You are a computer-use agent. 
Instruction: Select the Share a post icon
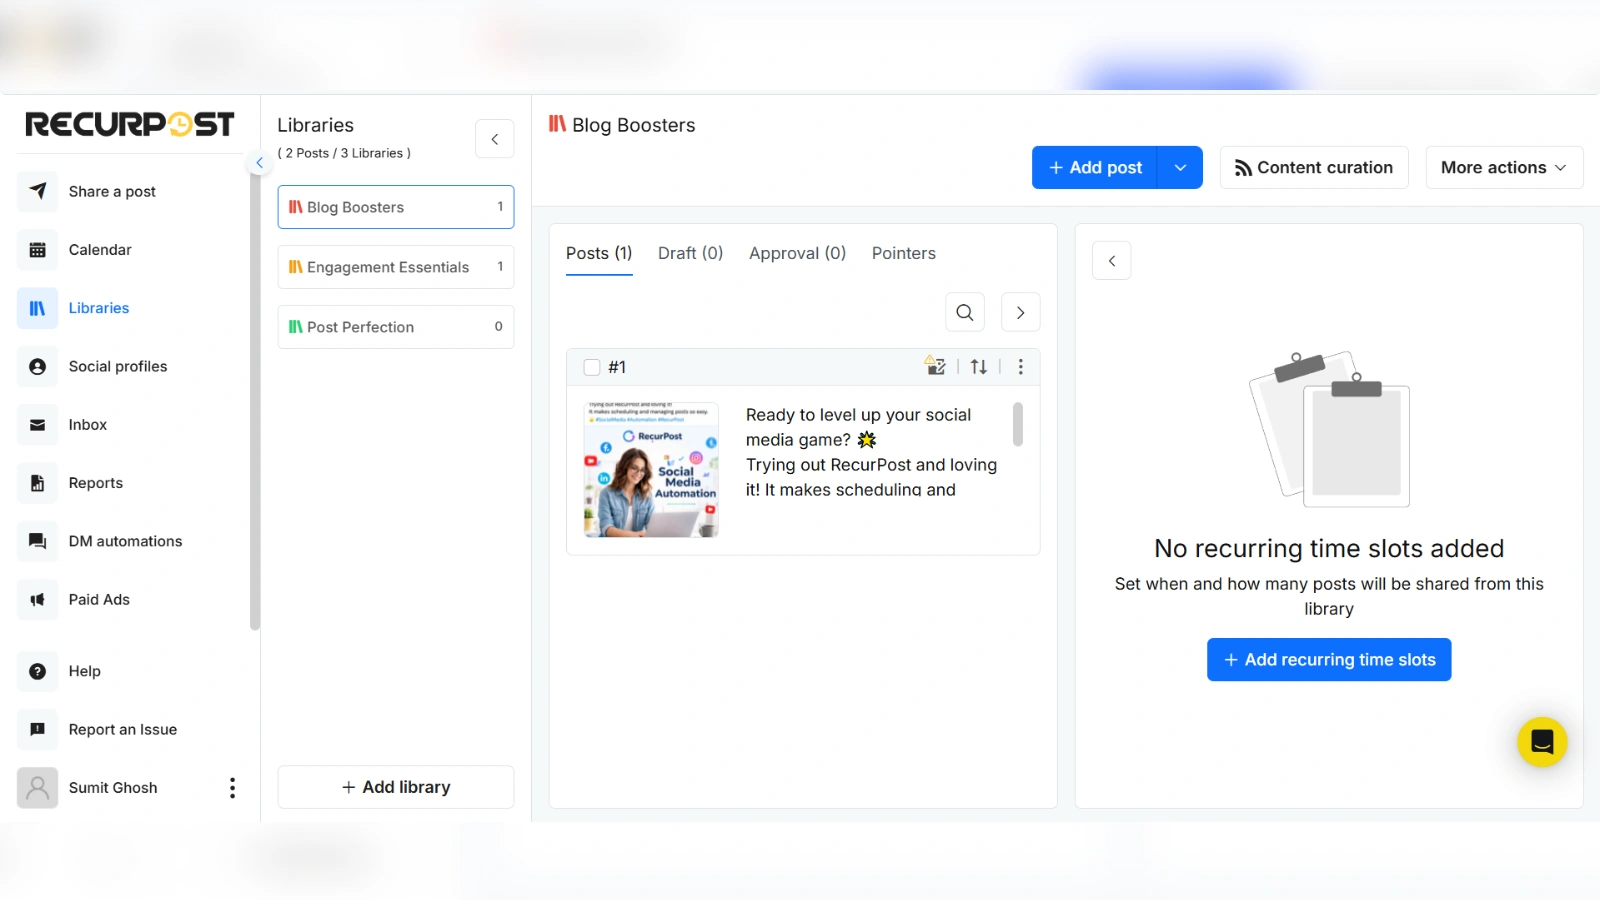[x=37, y=191]
